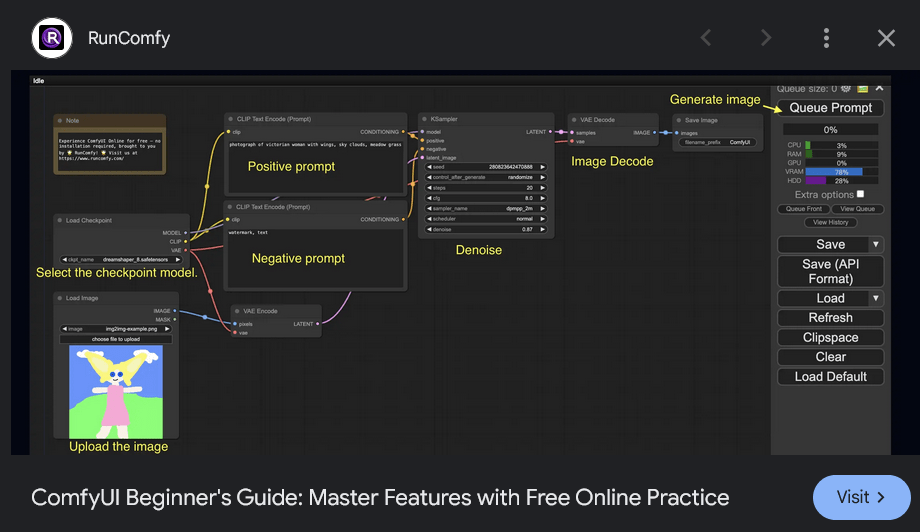Expand the Load button dropdown arrow
Viewport: 920px width, 532px height.
(876, 298)
